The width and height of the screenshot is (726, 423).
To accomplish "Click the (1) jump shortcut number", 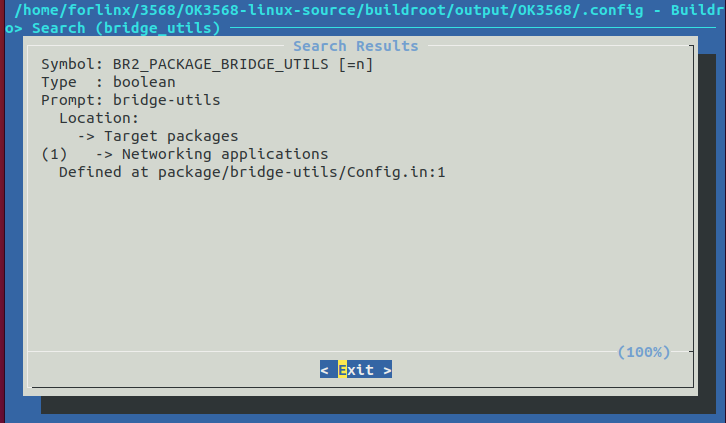I will click(53, 155).
